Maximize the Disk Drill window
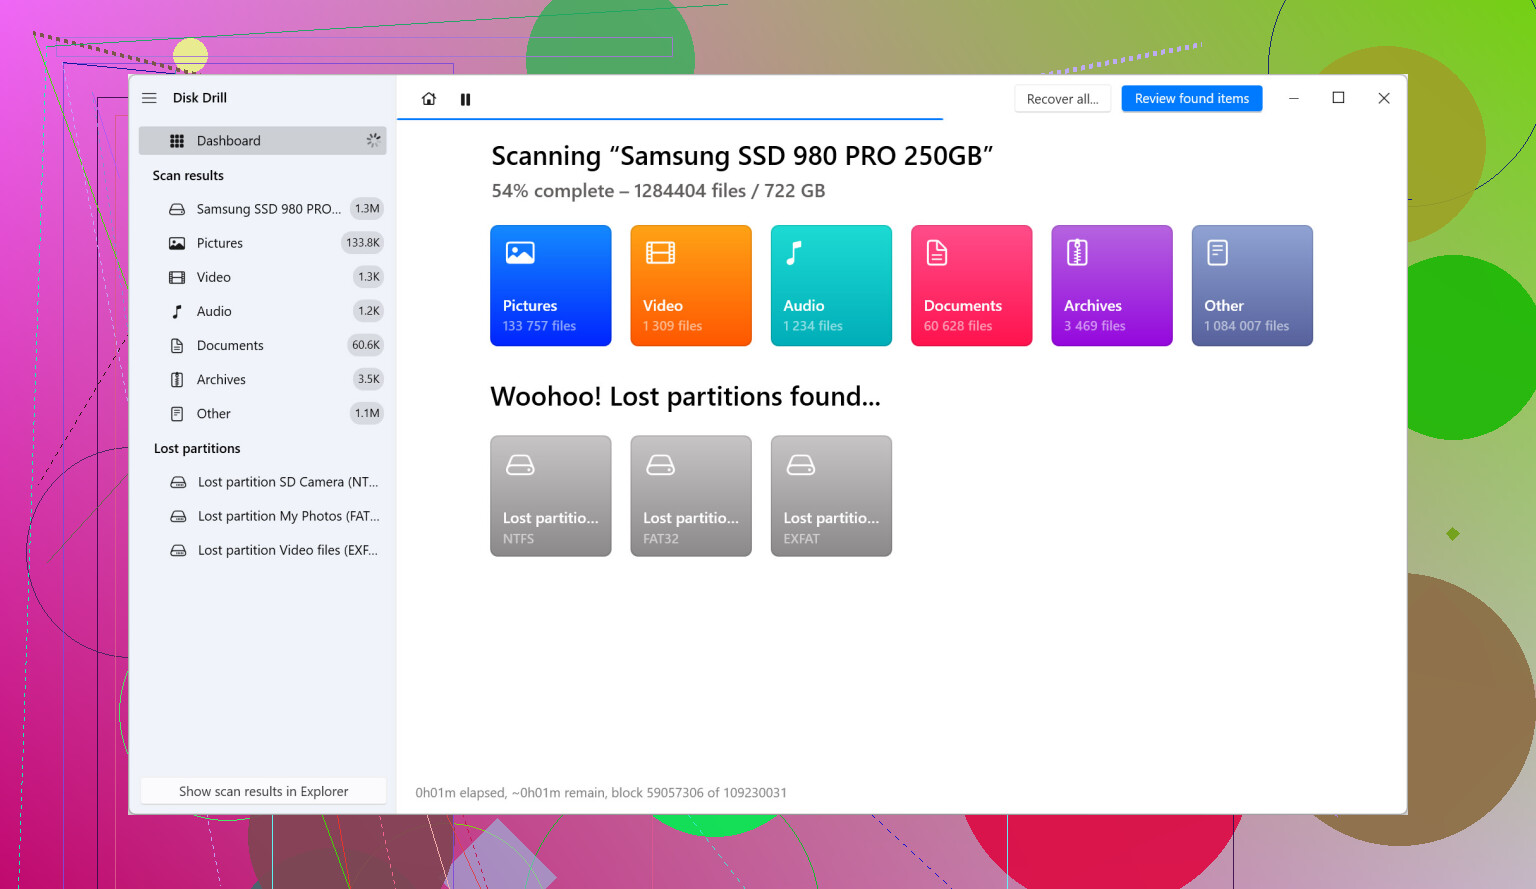The width and height of the screenshot is (1536, 889). (x=1338, y=98)
